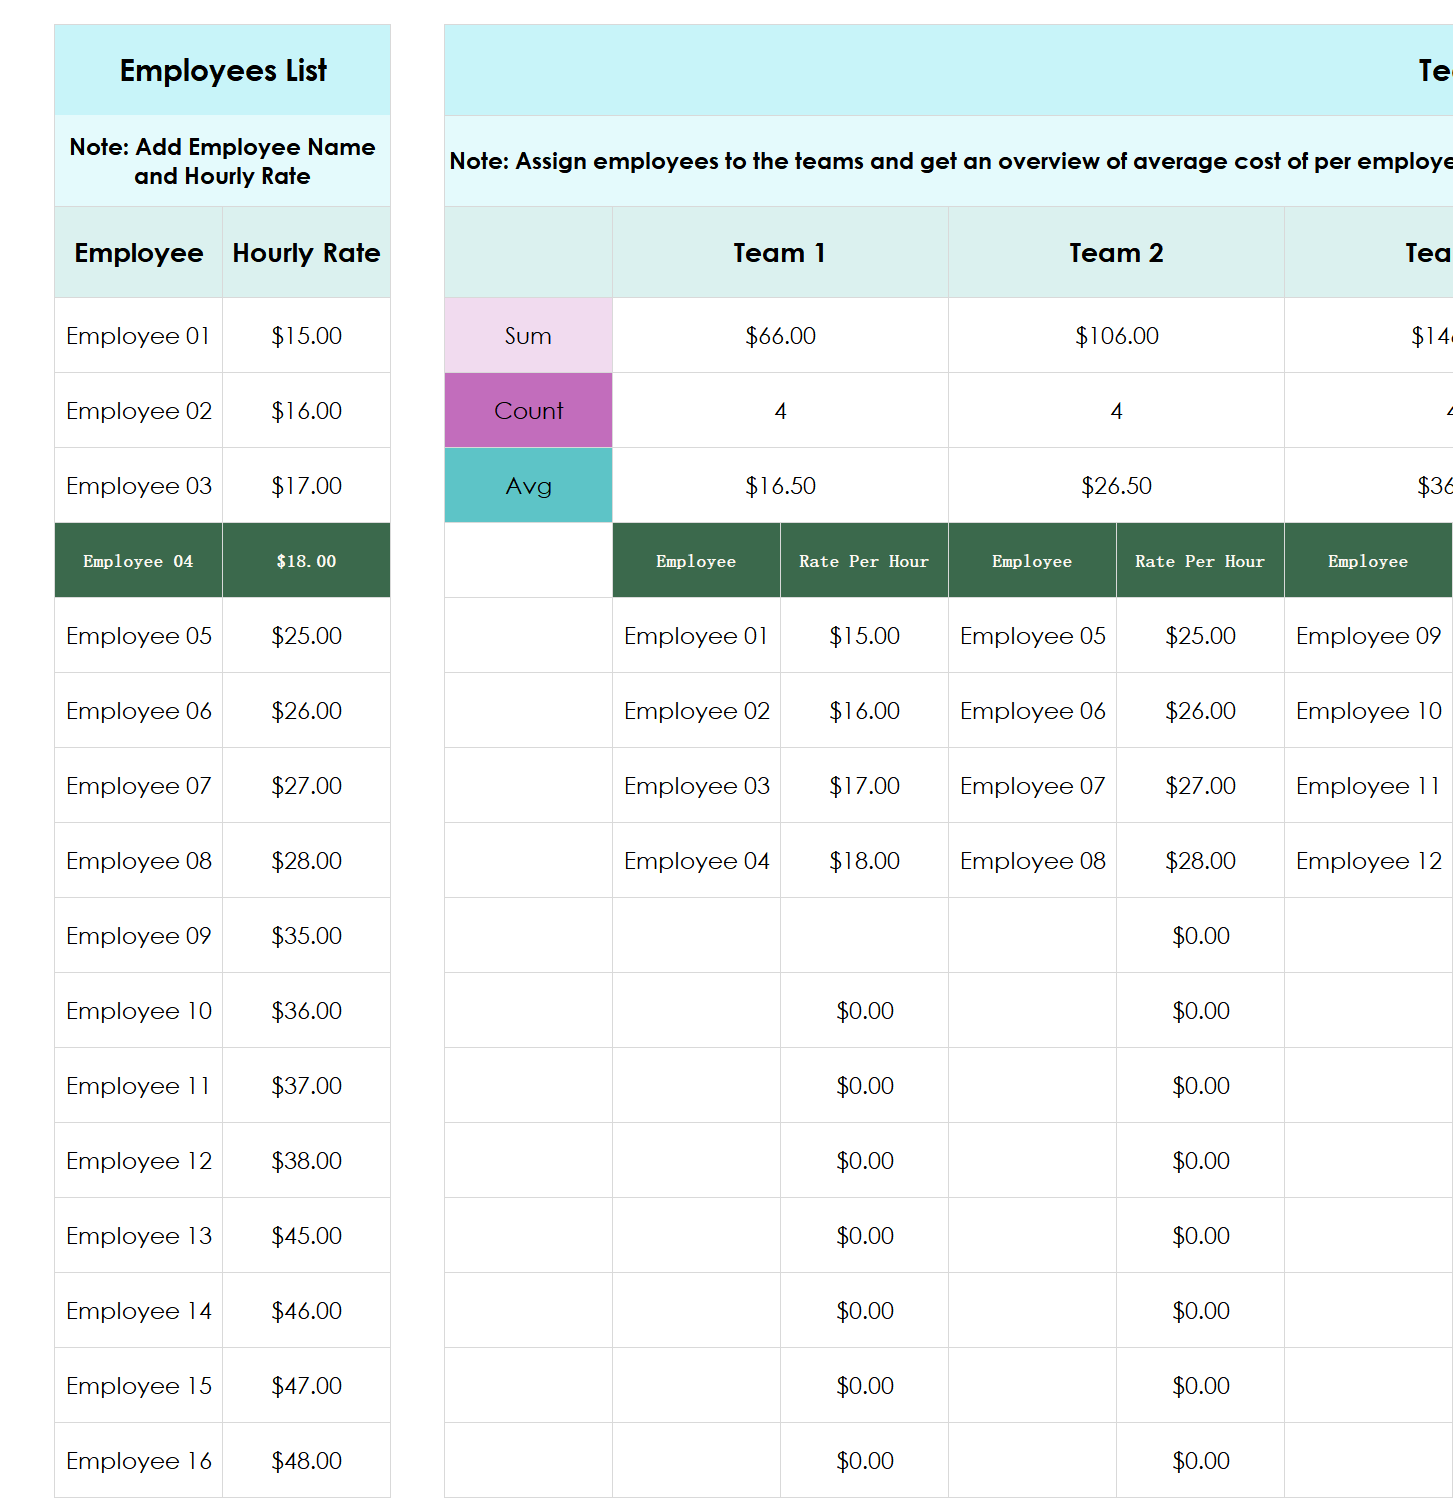Click the pink Sum label cell

tap(528, 335)
